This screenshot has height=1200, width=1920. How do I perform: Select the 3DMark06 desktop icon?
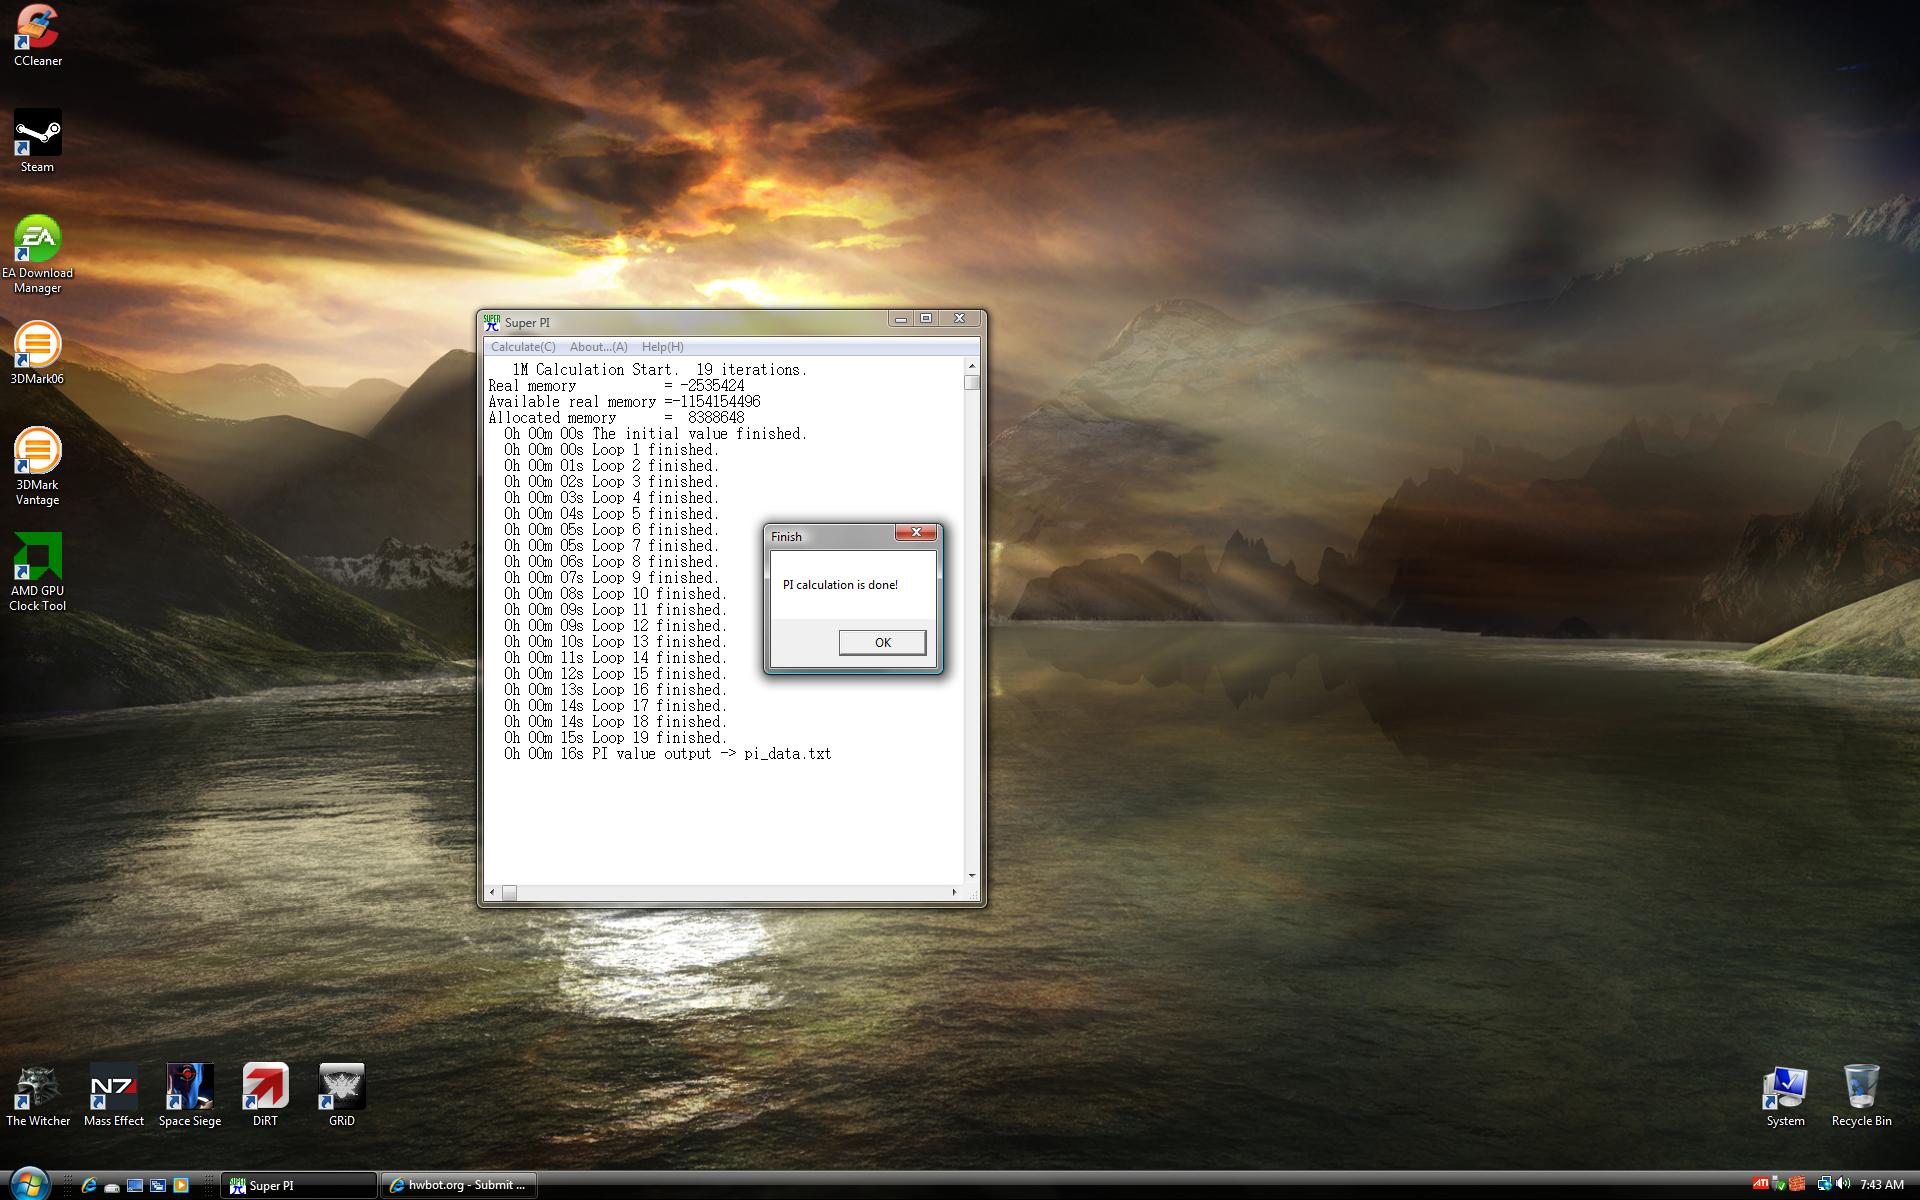coord(38,353)
